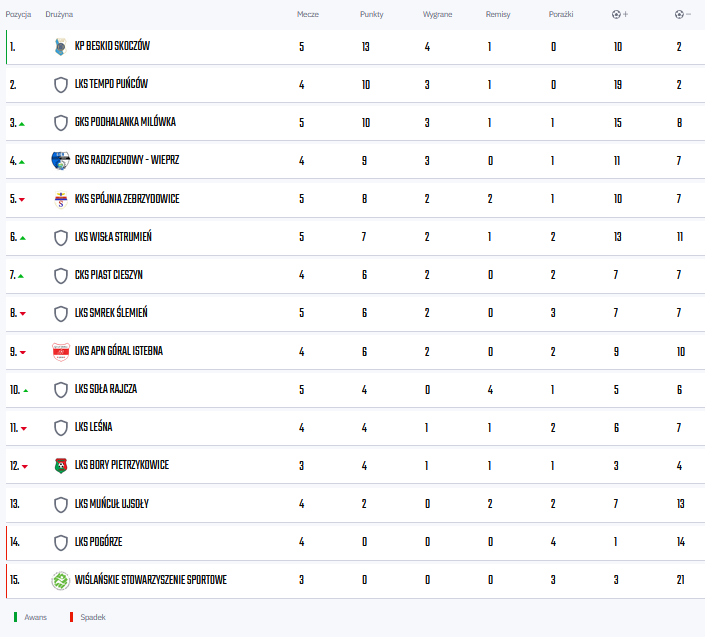Viewport: 705px width, 637px height.
Task: Click the red Spadek legend marker
Action: click(x=71, y=617)
